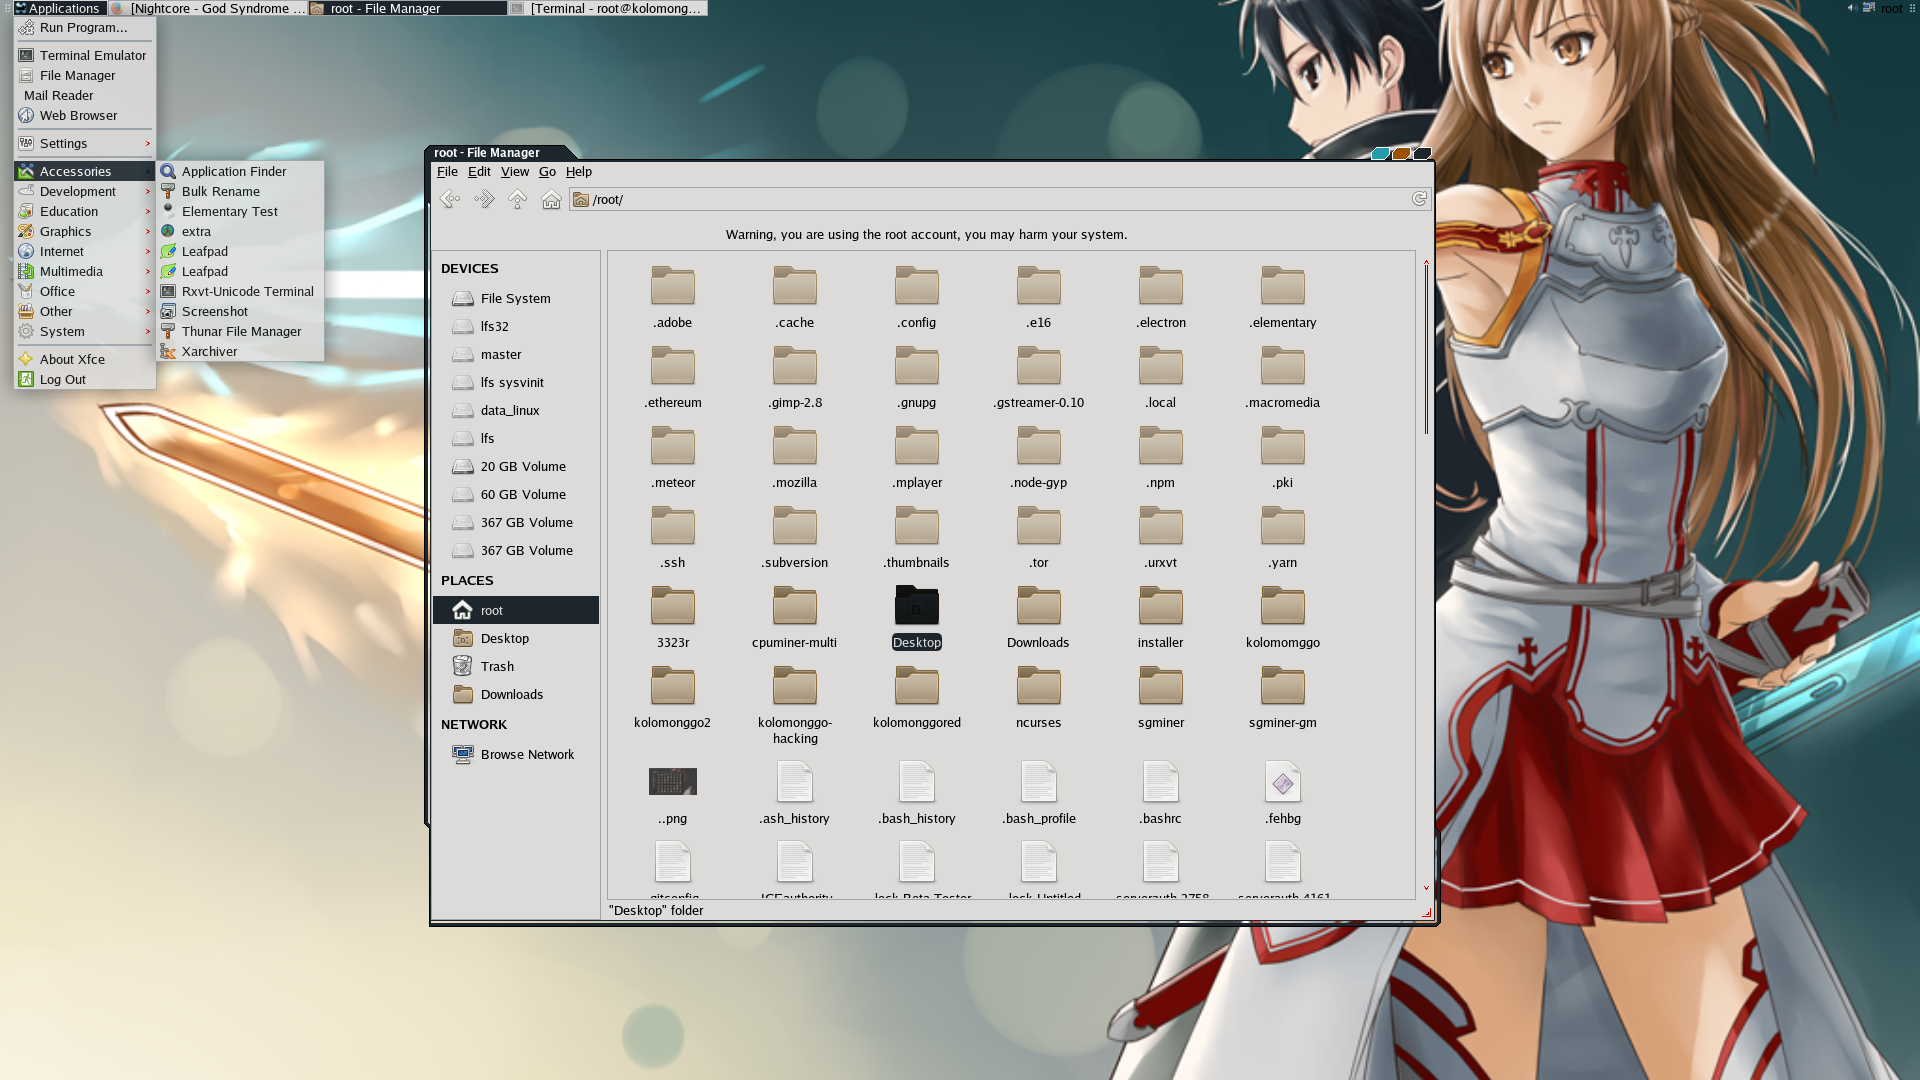The width and height of the screenshot is (1920, 1080).
Task: Click the file view vertical scrollbar
Action: pos(1426,348)
